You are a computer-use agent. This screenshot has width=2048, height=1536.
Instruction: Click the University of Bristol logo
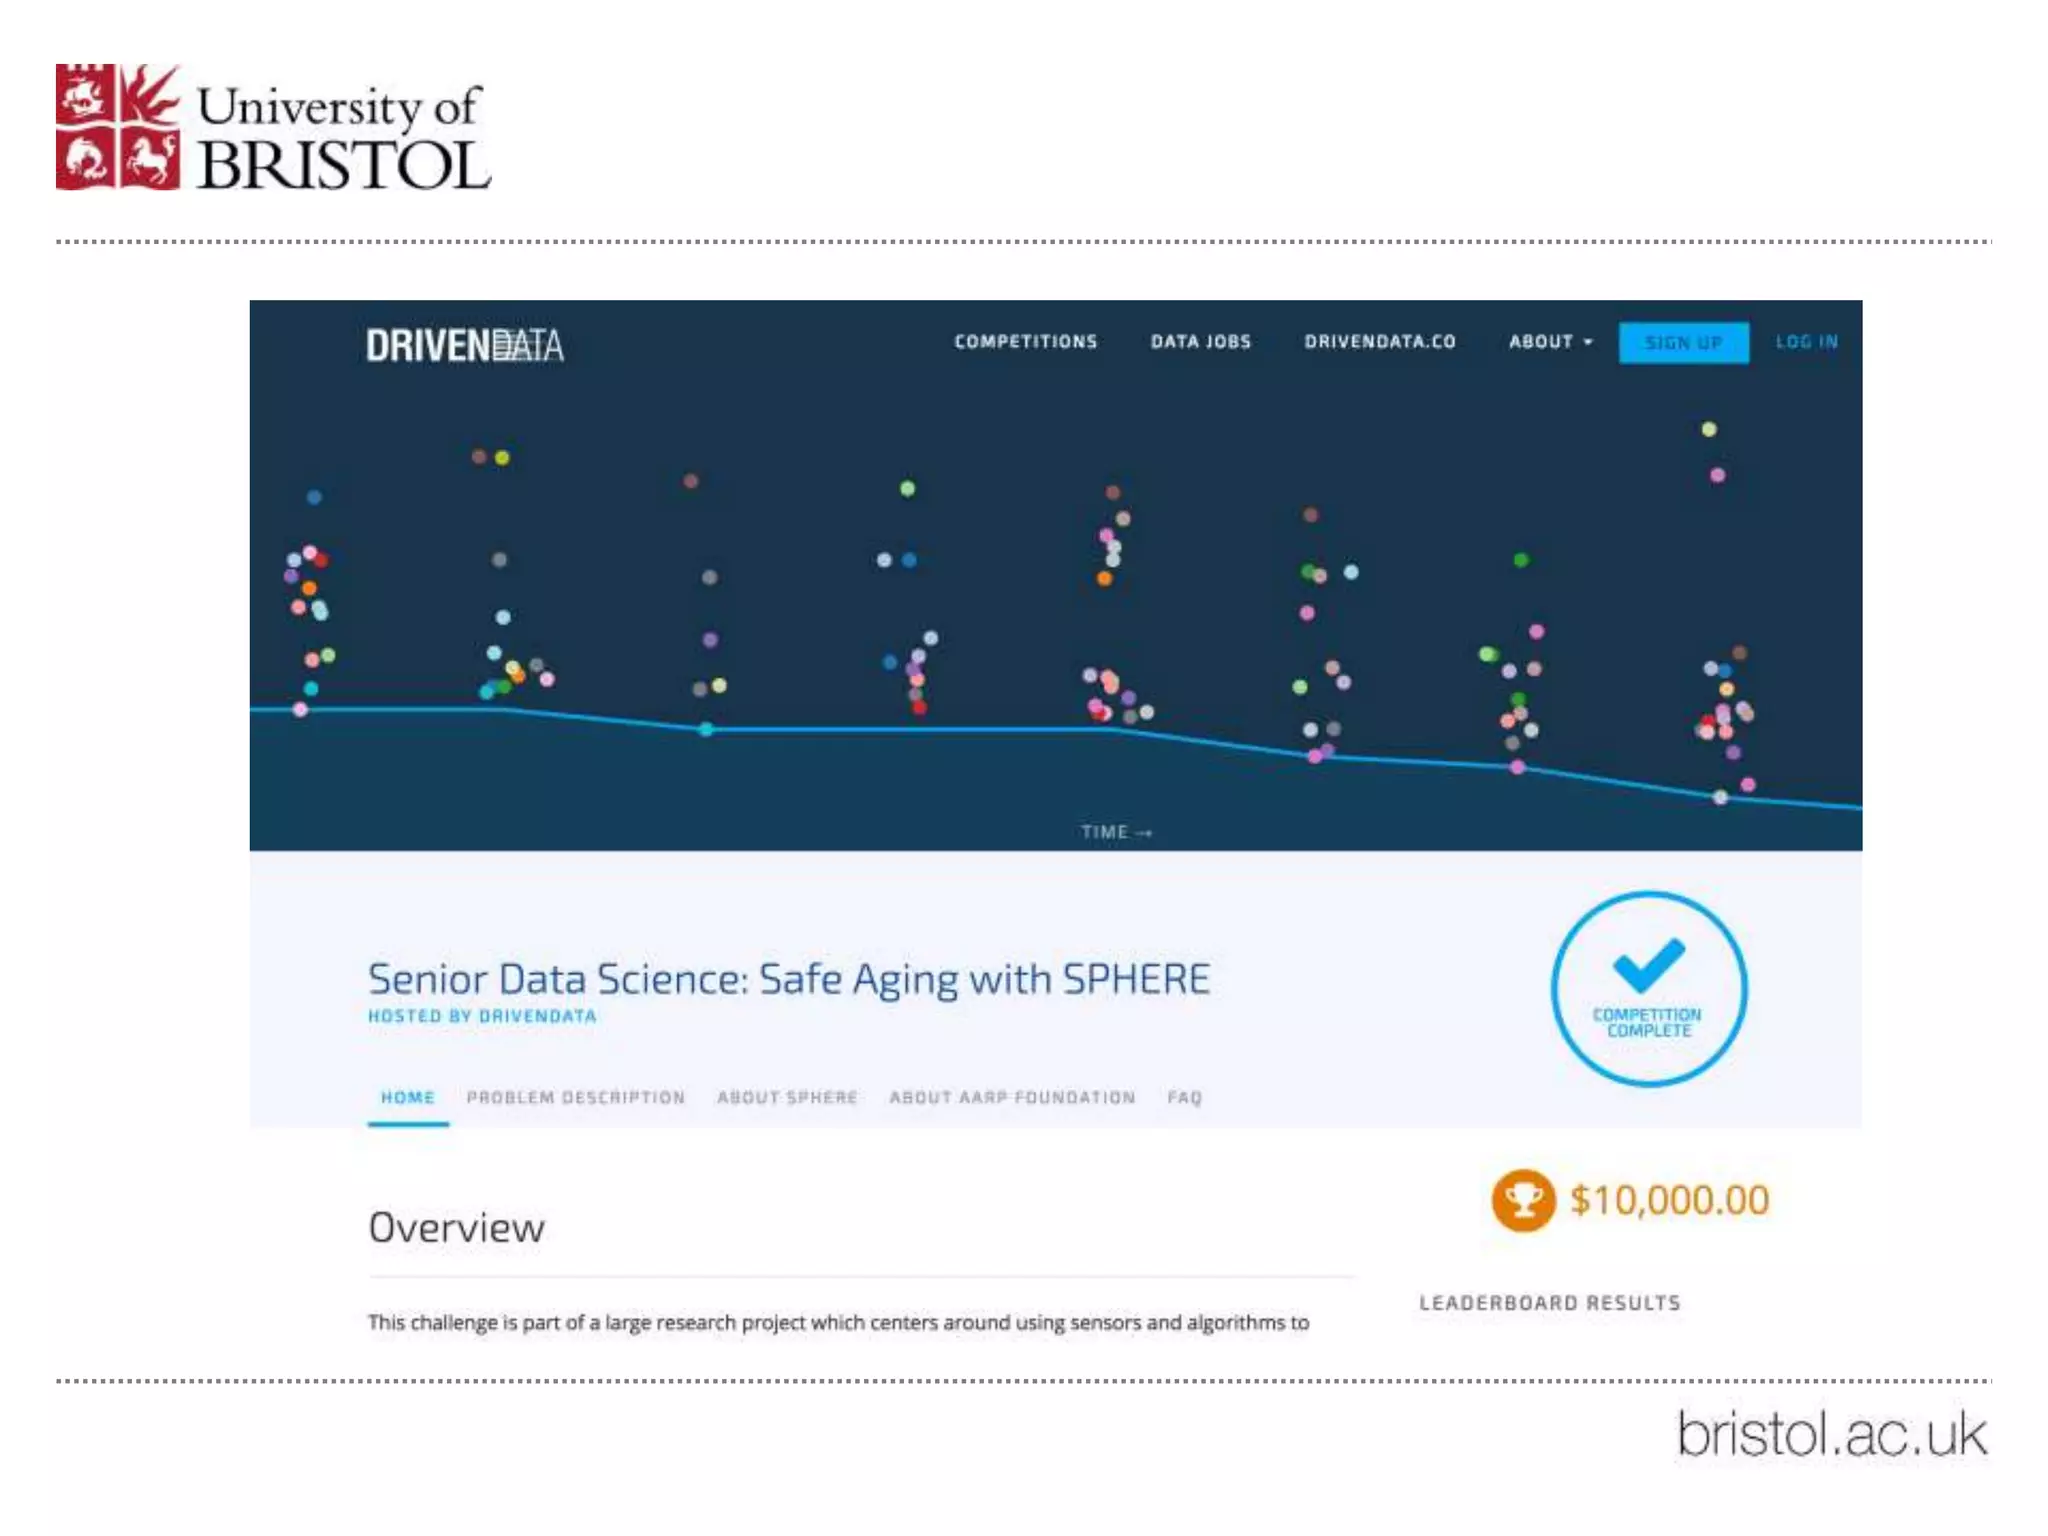[x=273, y=127]
